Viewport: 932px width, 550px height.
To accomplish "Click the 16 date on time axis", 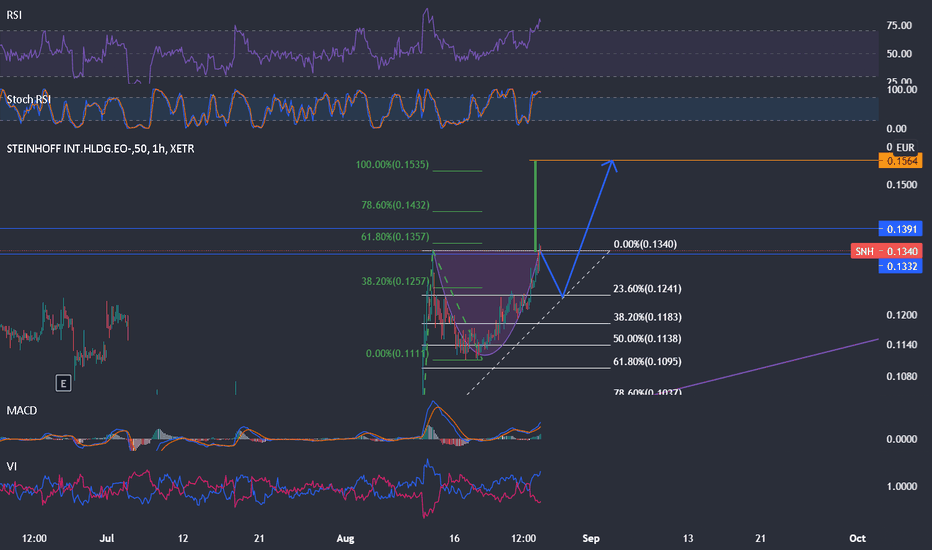I will [454, 538].
